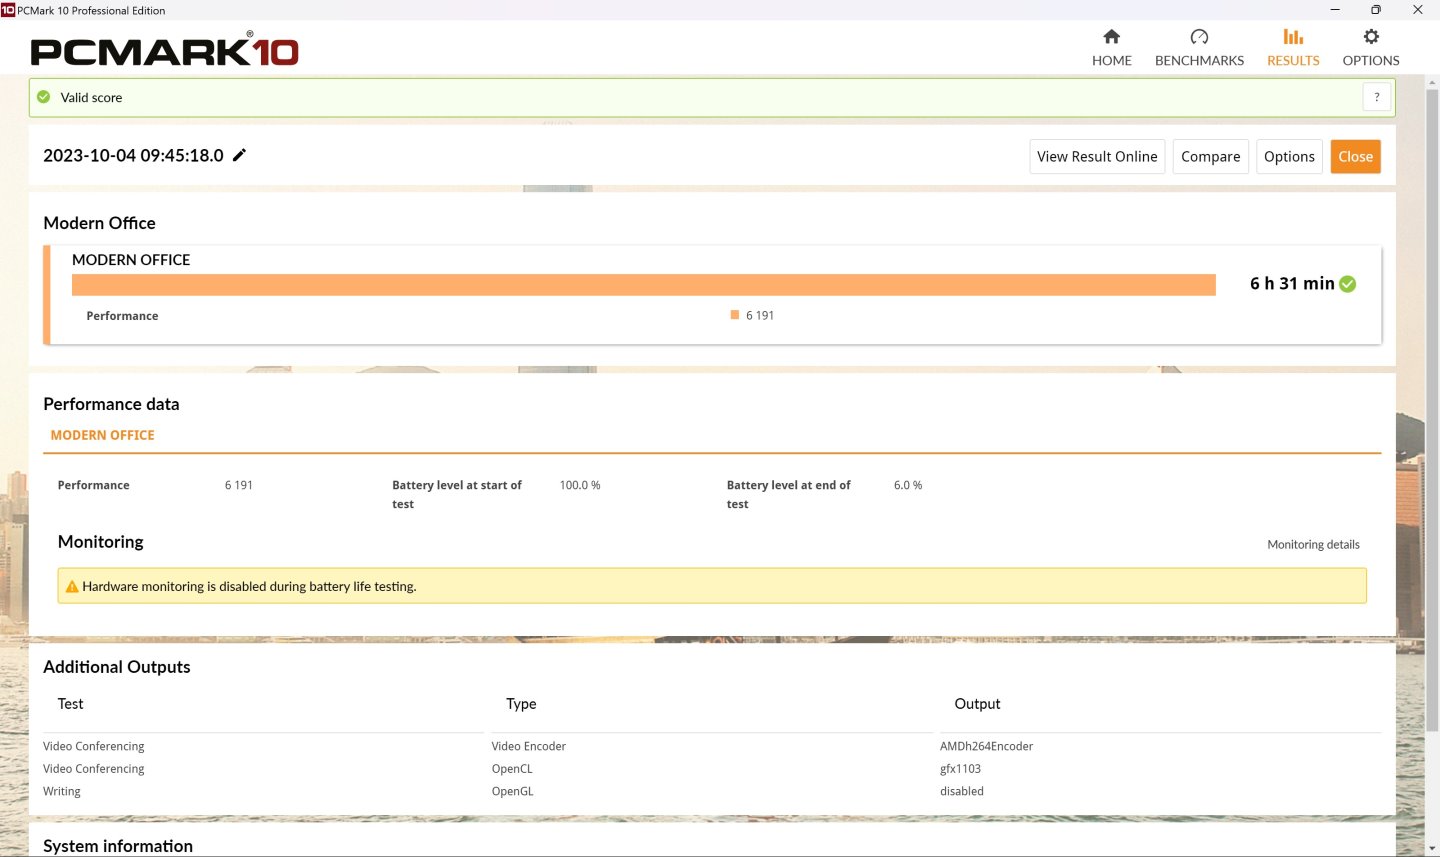The height and width of the screenshot is (857, 1440).
Task: Open the Home section
Action: pyautogui.click(x=1111, y=48)
